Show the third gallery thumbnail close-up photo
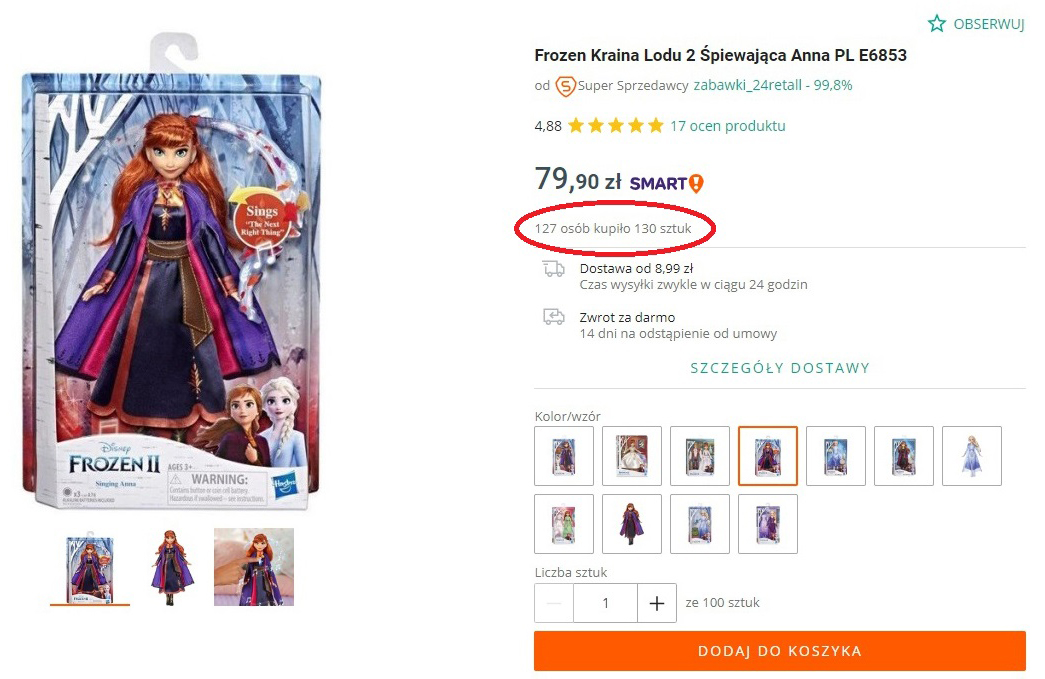Image resolution: width=1045 pixels, height=679 pixels. 254,566
